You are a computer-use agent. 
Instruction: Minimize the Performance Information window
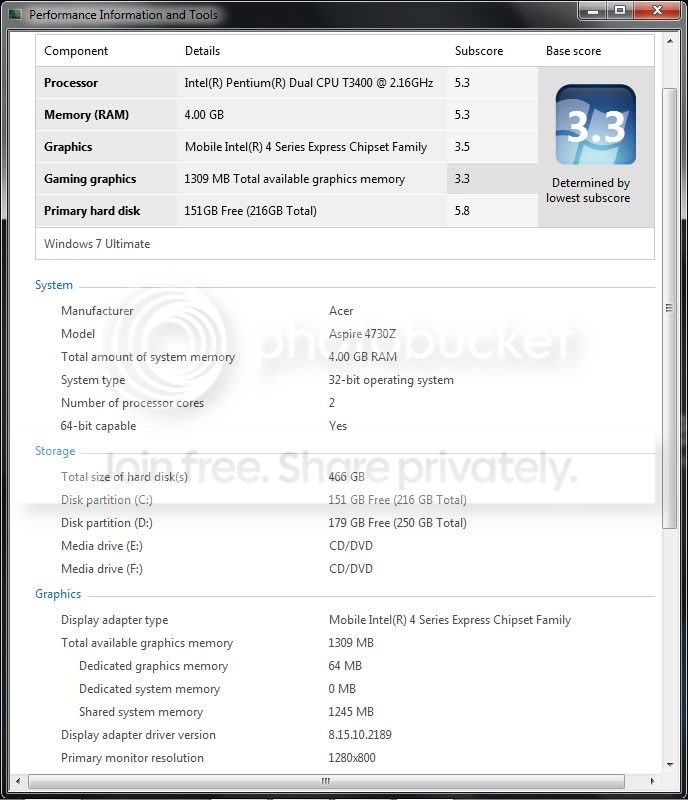[x=593, y=10]
